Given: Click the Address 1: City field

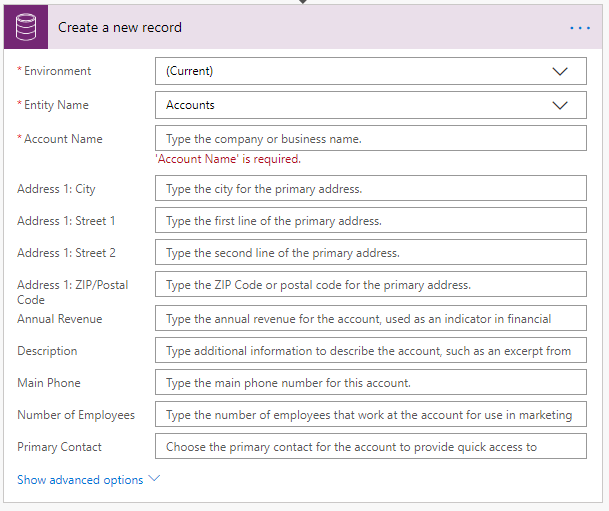Looking at the screenshot, I should coord(371,188).
